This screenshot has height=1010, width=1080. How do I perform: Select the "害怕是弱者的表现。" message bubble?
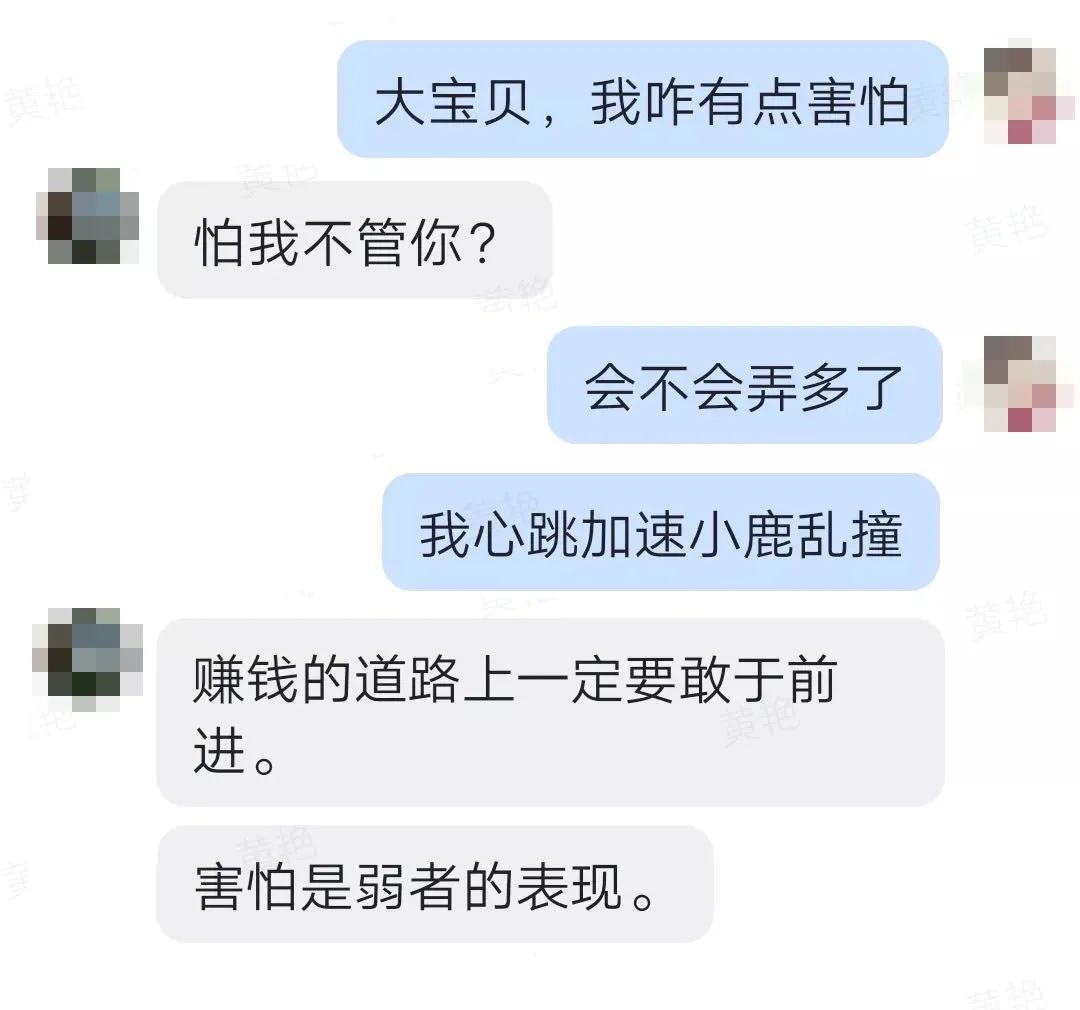pos(435,884)
